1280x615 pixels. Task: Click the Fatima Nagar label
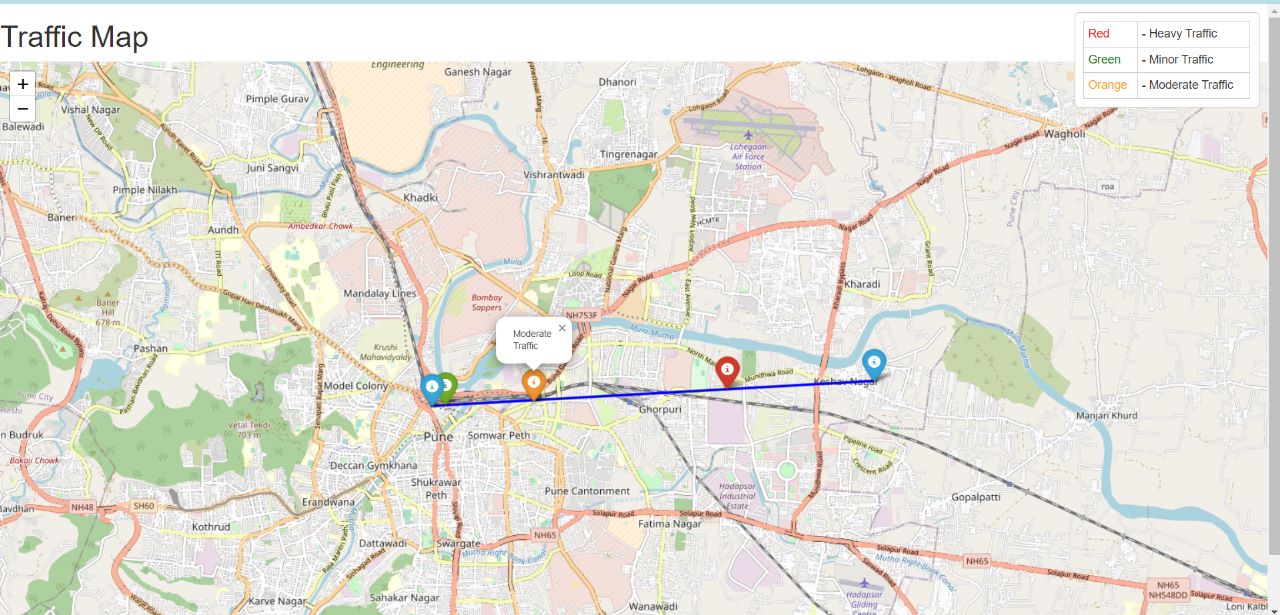click(670, 523)
